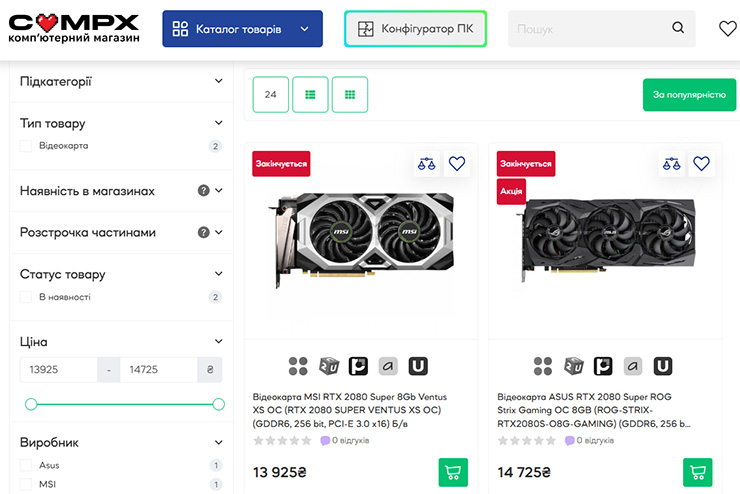This screenshot has width=740, height=494.
Task: Open the Каталог товарів menu
Action: (x=242, y=29)
